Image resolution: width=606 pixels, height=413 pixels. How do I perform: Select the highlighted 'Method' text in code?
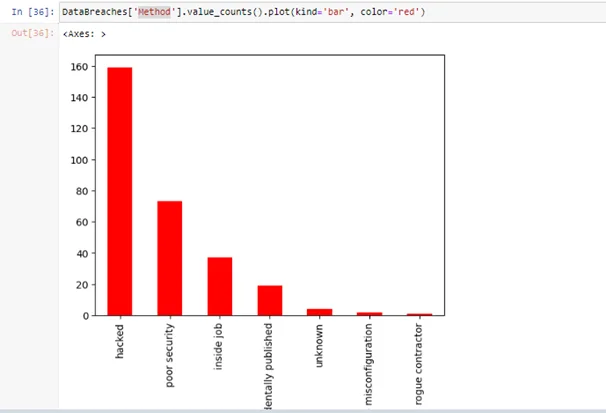pos(154,12)
